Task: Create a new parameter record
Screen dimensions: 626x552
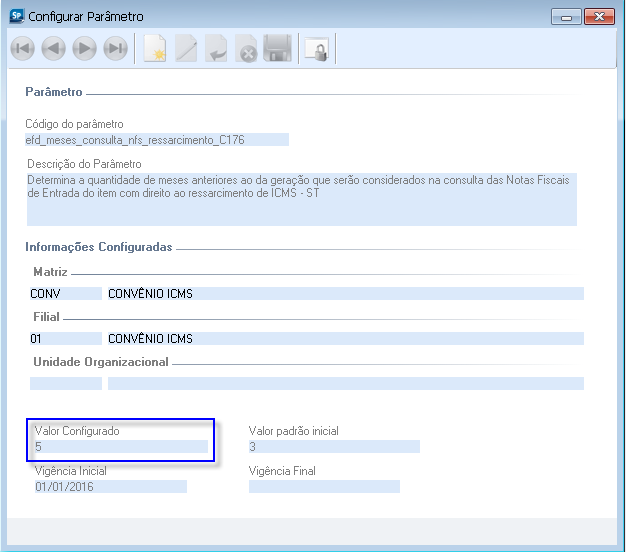Action: [155, 49]
